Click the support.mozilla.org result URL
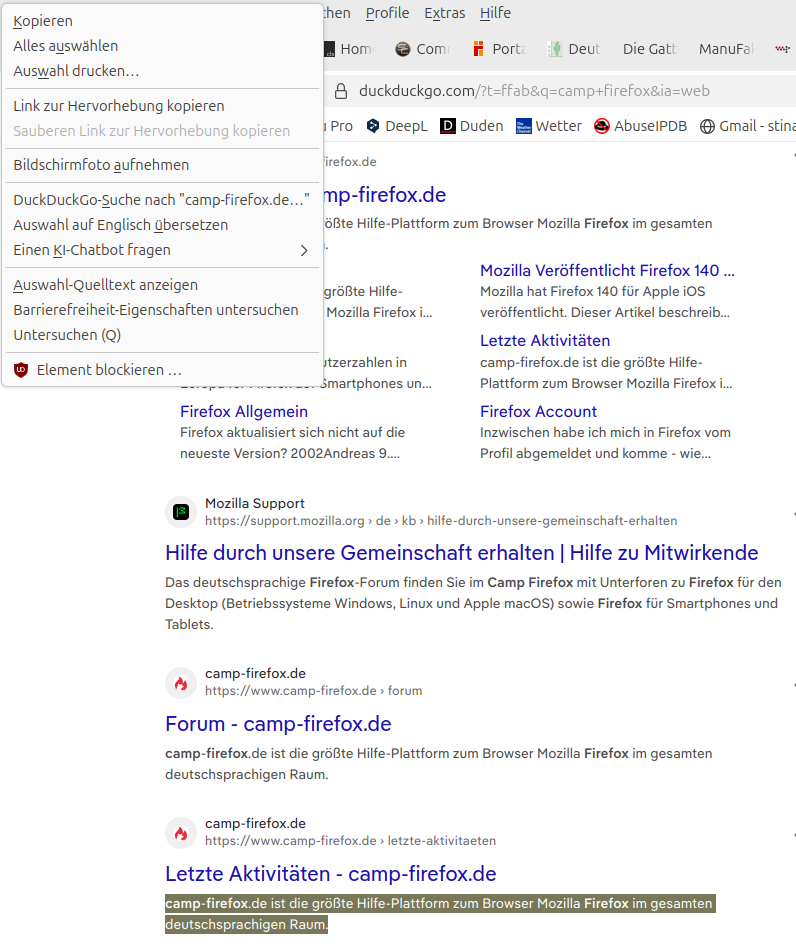Image resolution: width=796 pixels, height=948 pixels. click(x=441, y=521)
